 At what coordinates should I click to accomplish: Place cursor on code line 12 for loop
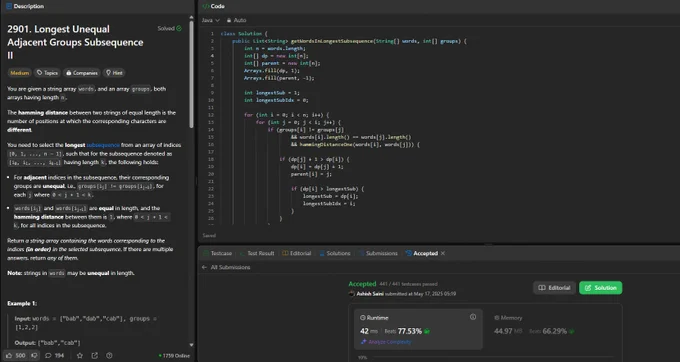click(286, 115)
